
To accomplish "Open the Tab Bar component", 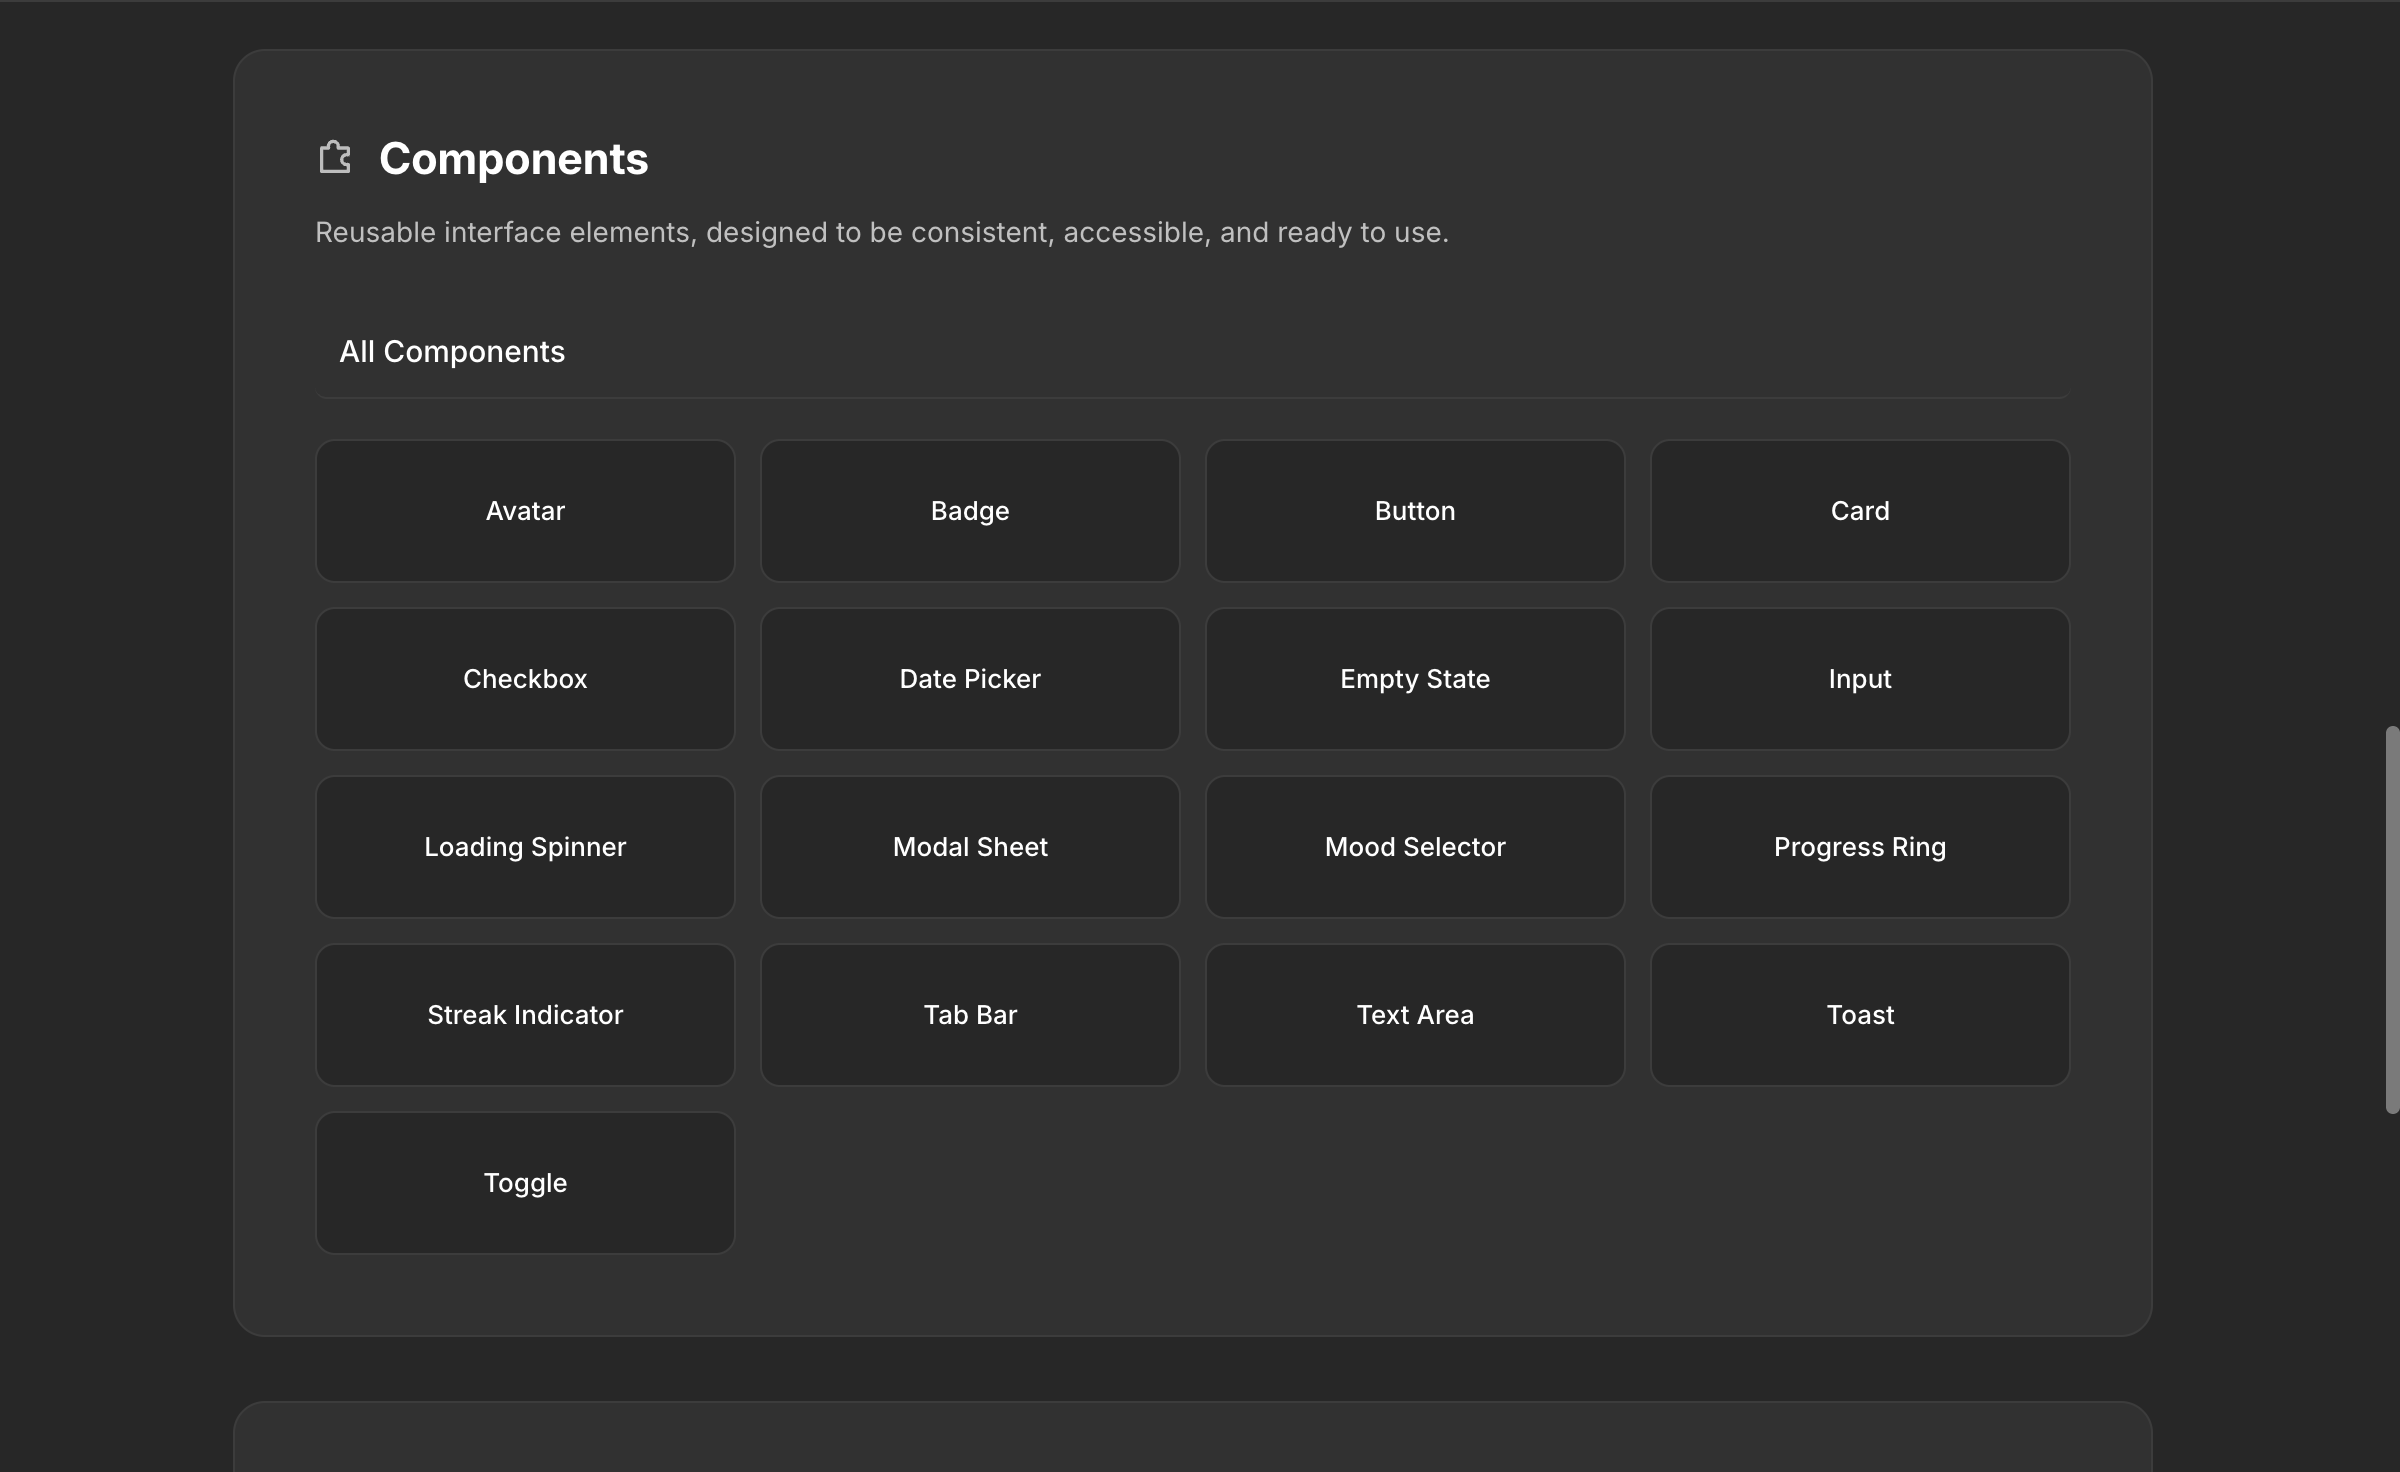I will click(969, 1014).
